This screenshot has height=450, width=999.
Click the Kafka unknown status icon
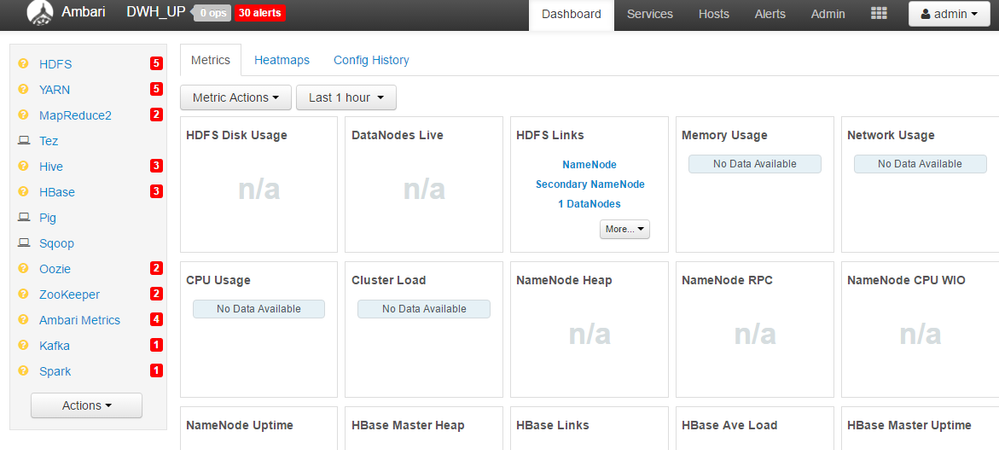pos(24,346)
